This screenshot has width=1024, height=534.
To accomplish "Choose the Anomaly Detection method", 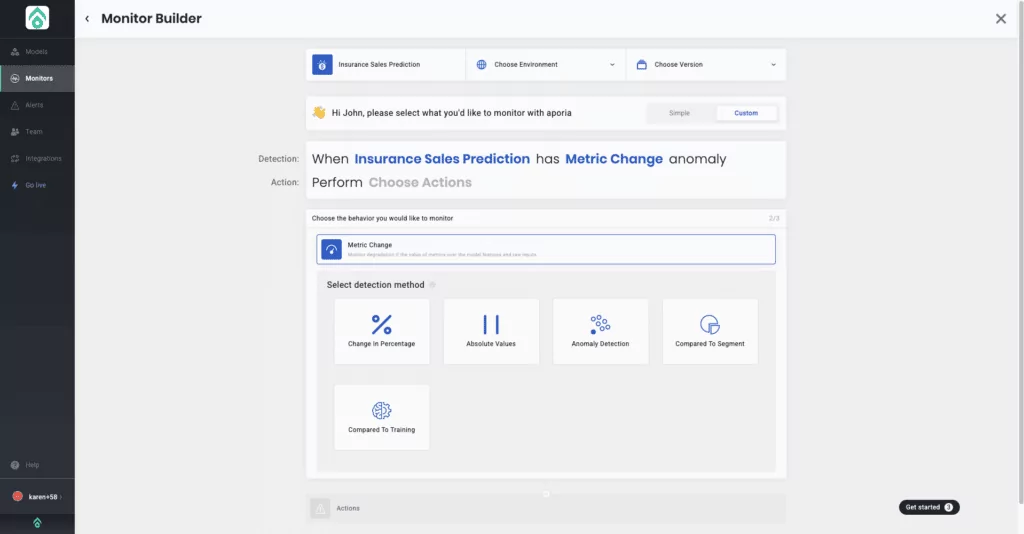I will click(x=600, y=332).
